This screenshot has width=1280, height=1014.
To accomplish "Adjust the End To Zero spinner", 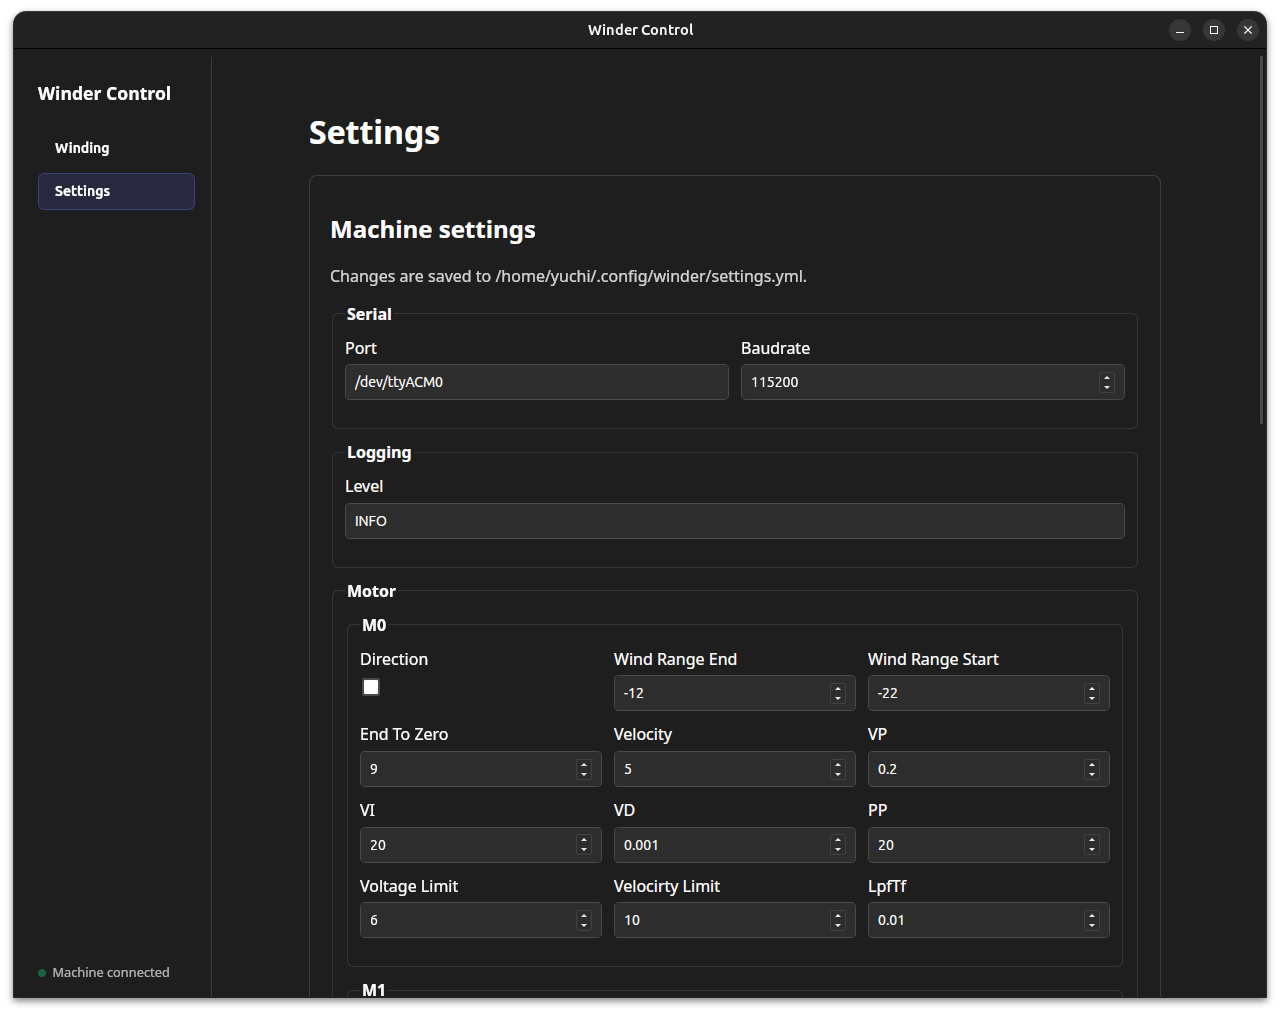I will (x=584, y=769).
